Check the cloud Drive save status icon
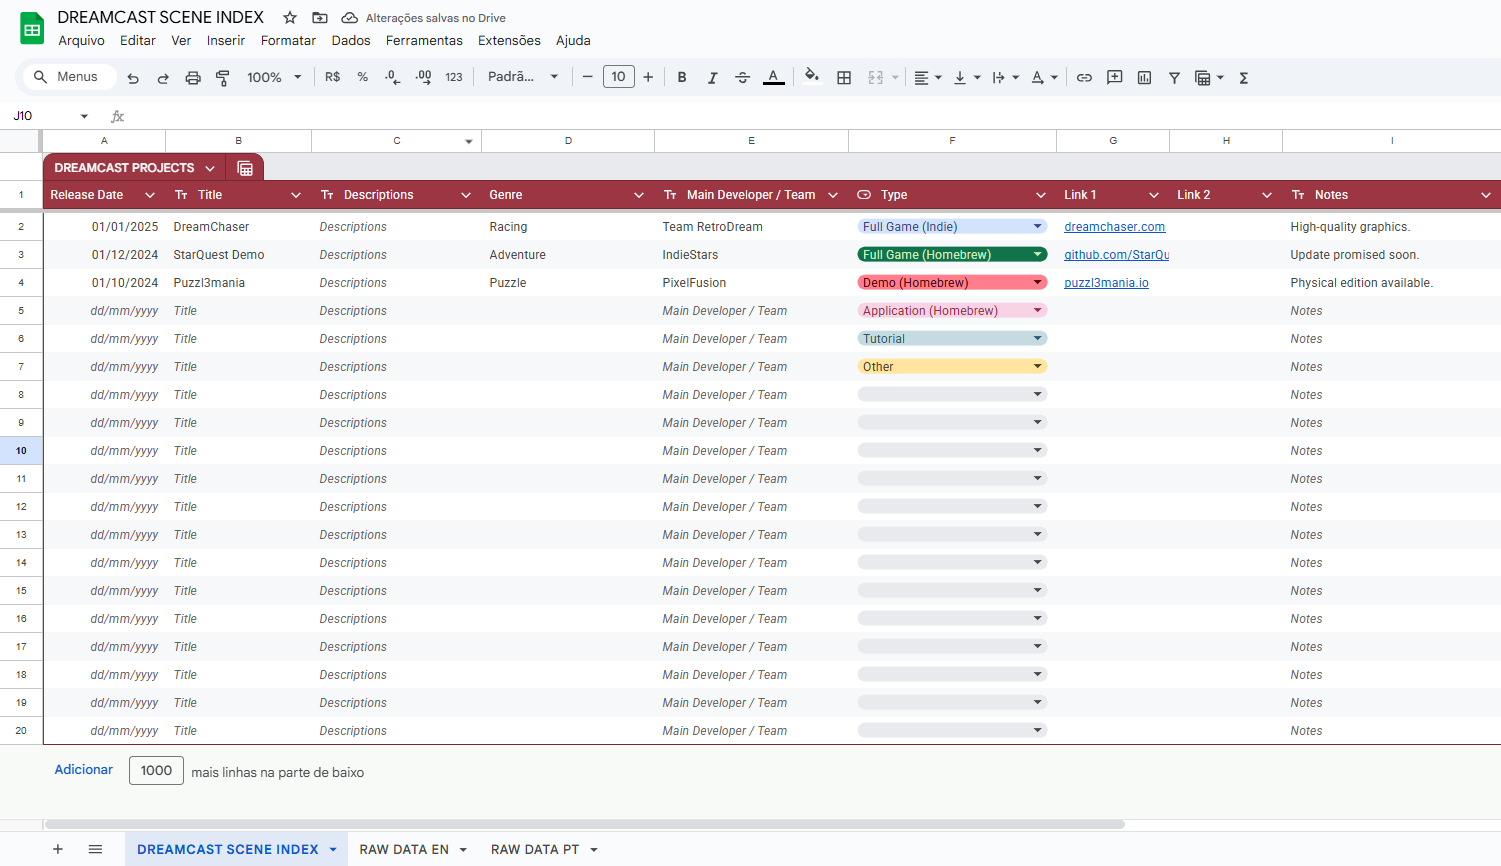Screen dimensions: 1501x866 [350, 18]
